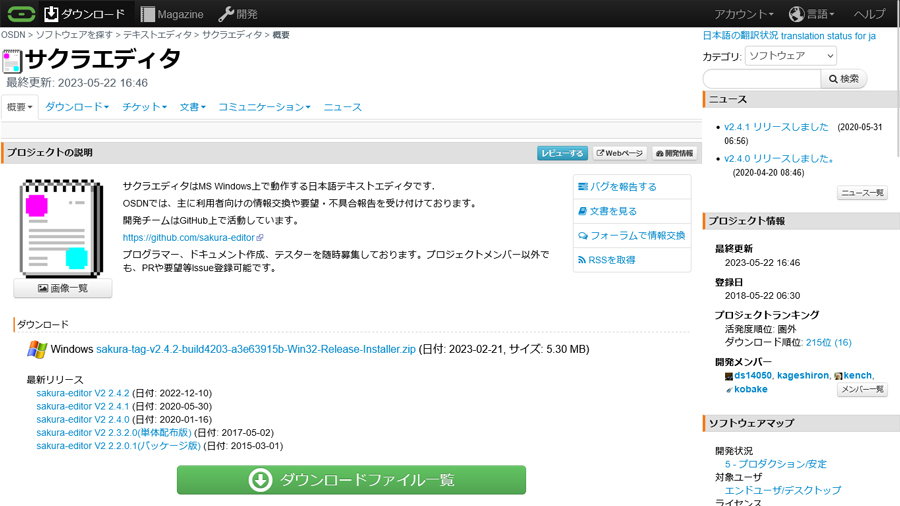Open the チケット tab

pyautogui.click(x=144, y=107)
